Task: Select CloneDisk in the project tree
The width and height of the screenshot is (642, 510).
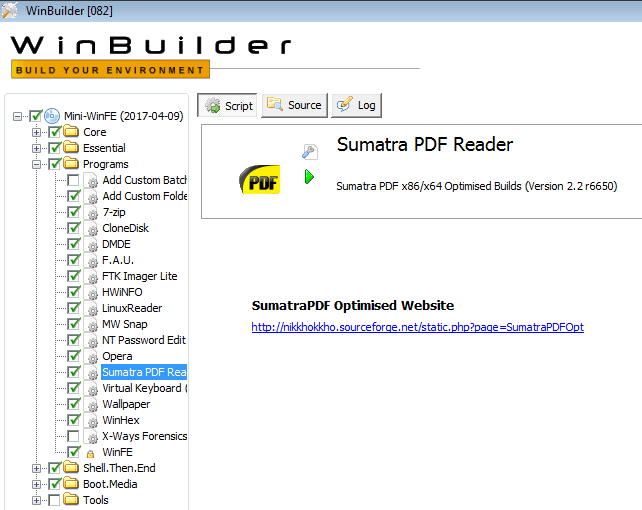Action: click(x=125, y=228)
